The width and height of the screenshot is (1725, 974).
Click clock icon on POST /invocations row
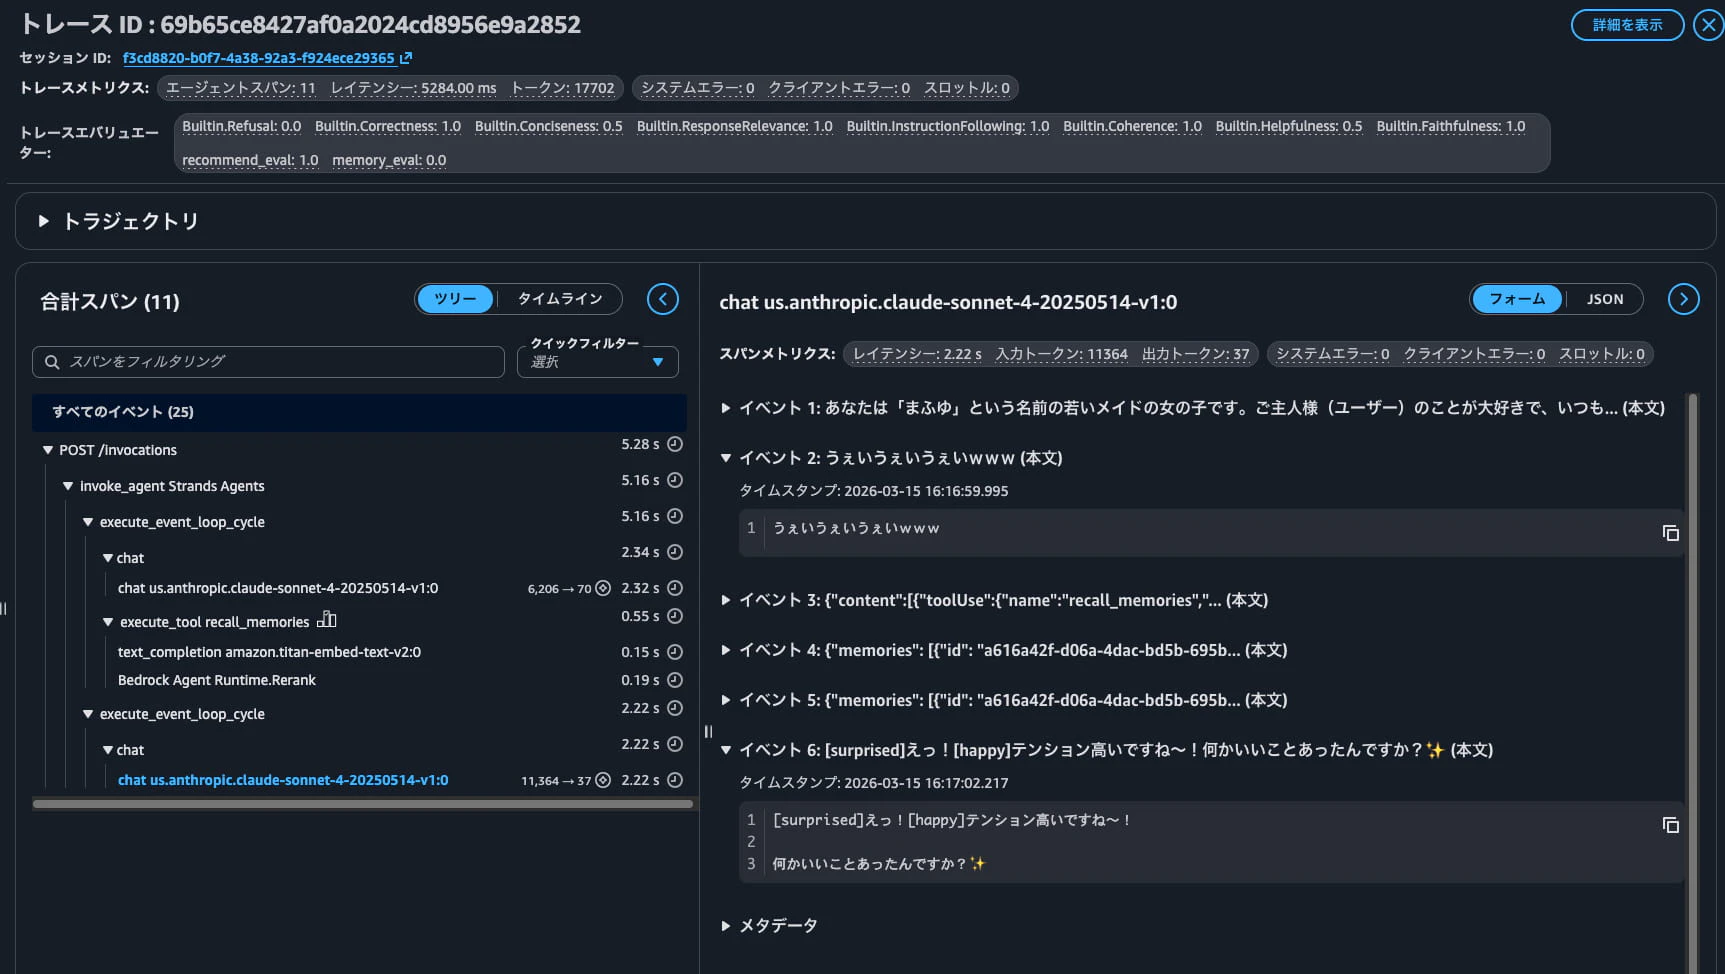click(675, 444)
